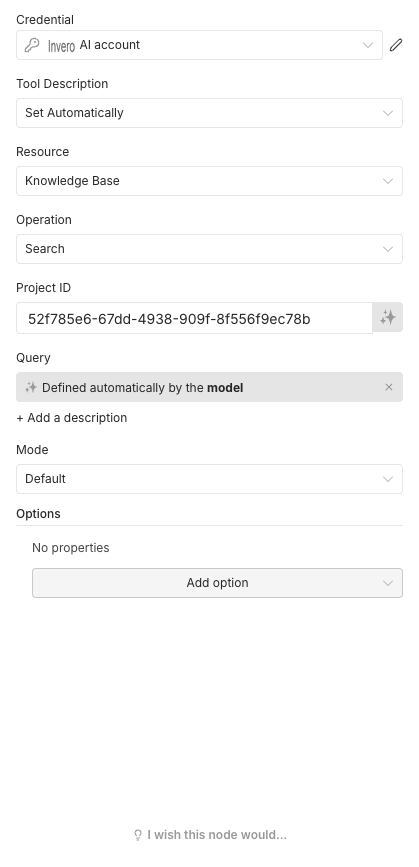Click the key icon in the Credential field
Screen dimensions: 419x867
point(32,45)
